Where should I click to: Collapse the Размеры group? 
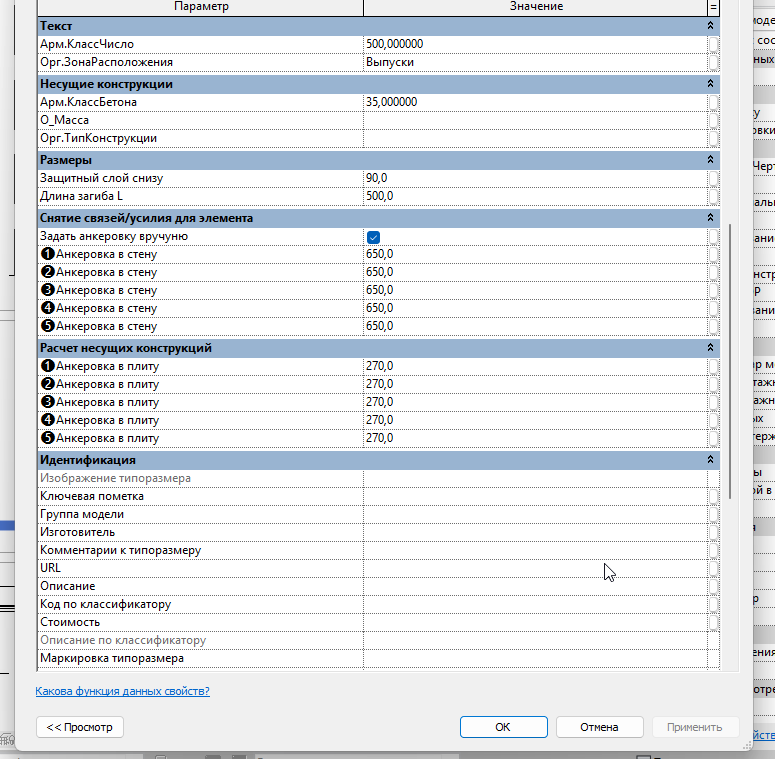tap(710, 160)
